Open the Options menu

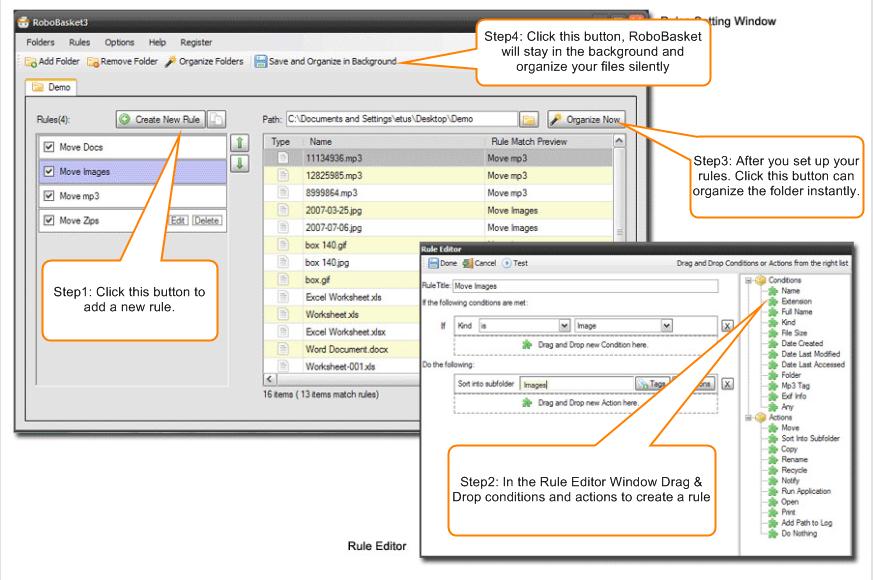[x=119, y=42]
